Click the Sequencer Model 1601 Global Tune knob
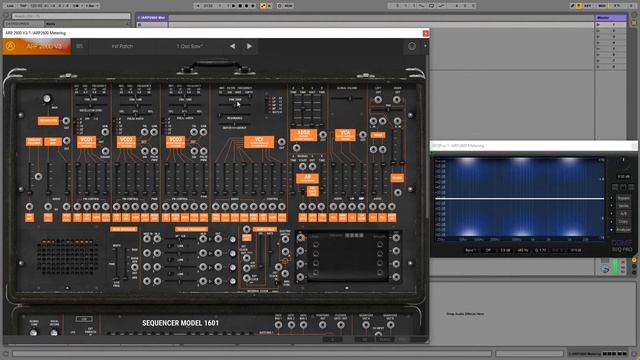The image size is (640, 360). (x=33, y=333)
